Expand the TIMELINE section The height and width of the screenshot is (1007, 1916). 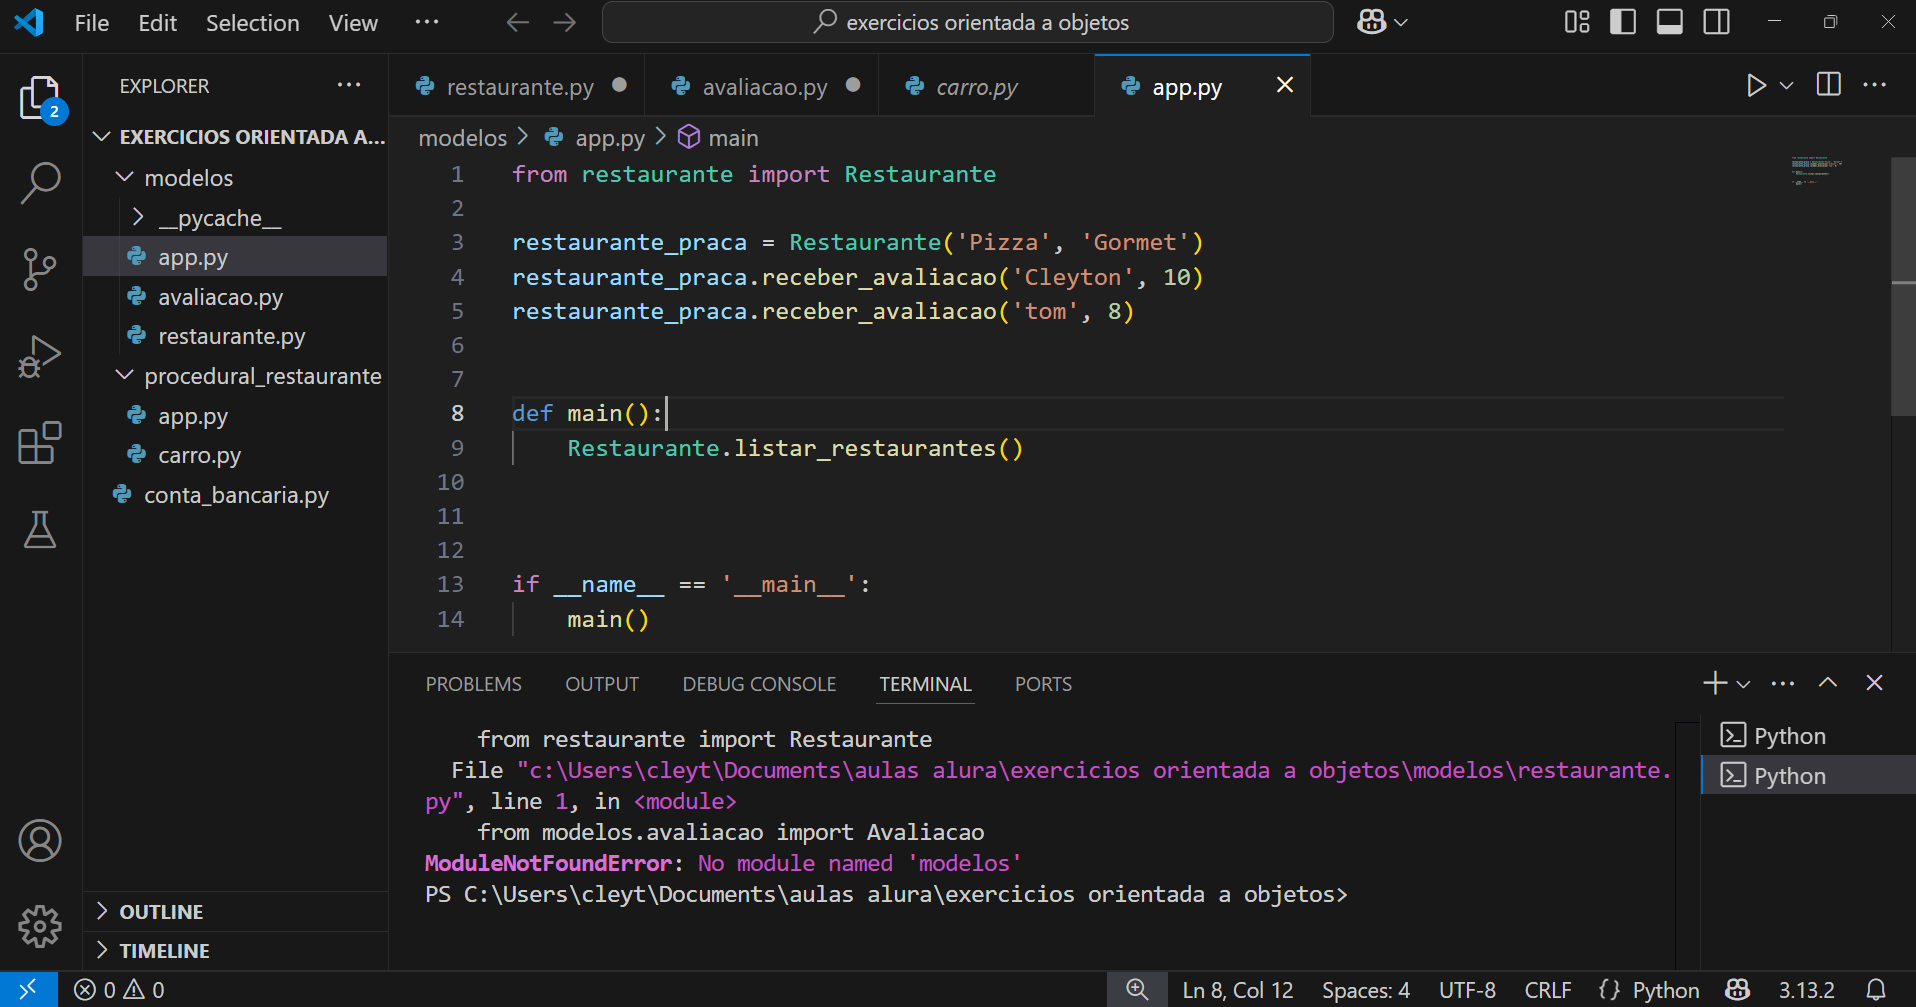(235, 951)
